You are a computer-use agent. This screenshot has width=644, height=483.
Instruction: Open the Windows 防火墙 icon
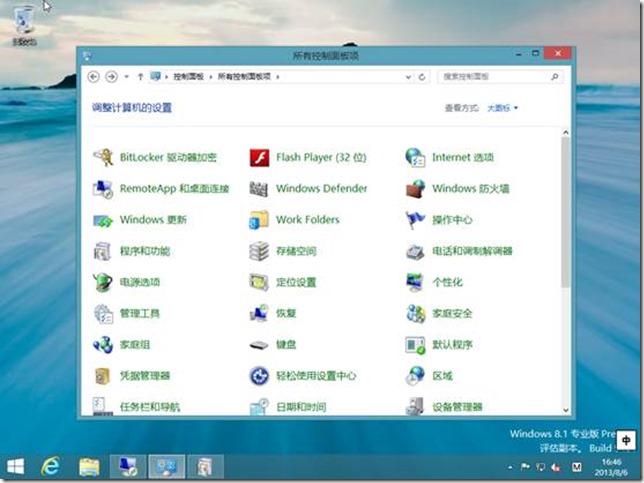click(x=415, y=189)
